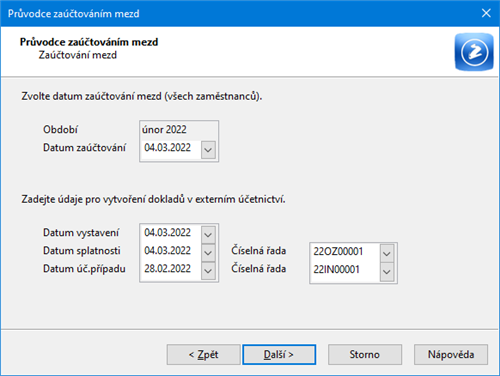Expand the 22IN00001 číselná řada dropdown
The width and height of the screenshot is (500, 376).
pos(387,272)
